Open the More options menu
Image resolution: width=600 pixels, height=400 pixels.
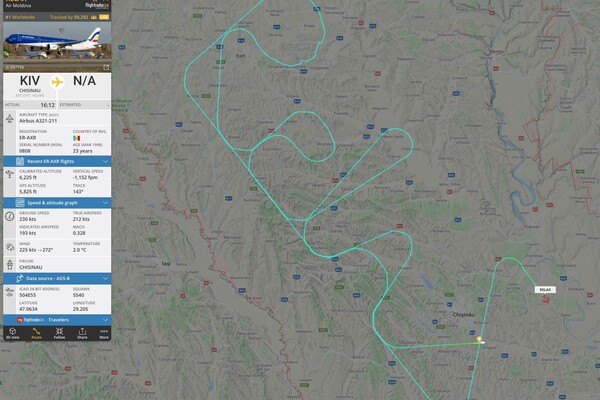(x=104, y=333)
